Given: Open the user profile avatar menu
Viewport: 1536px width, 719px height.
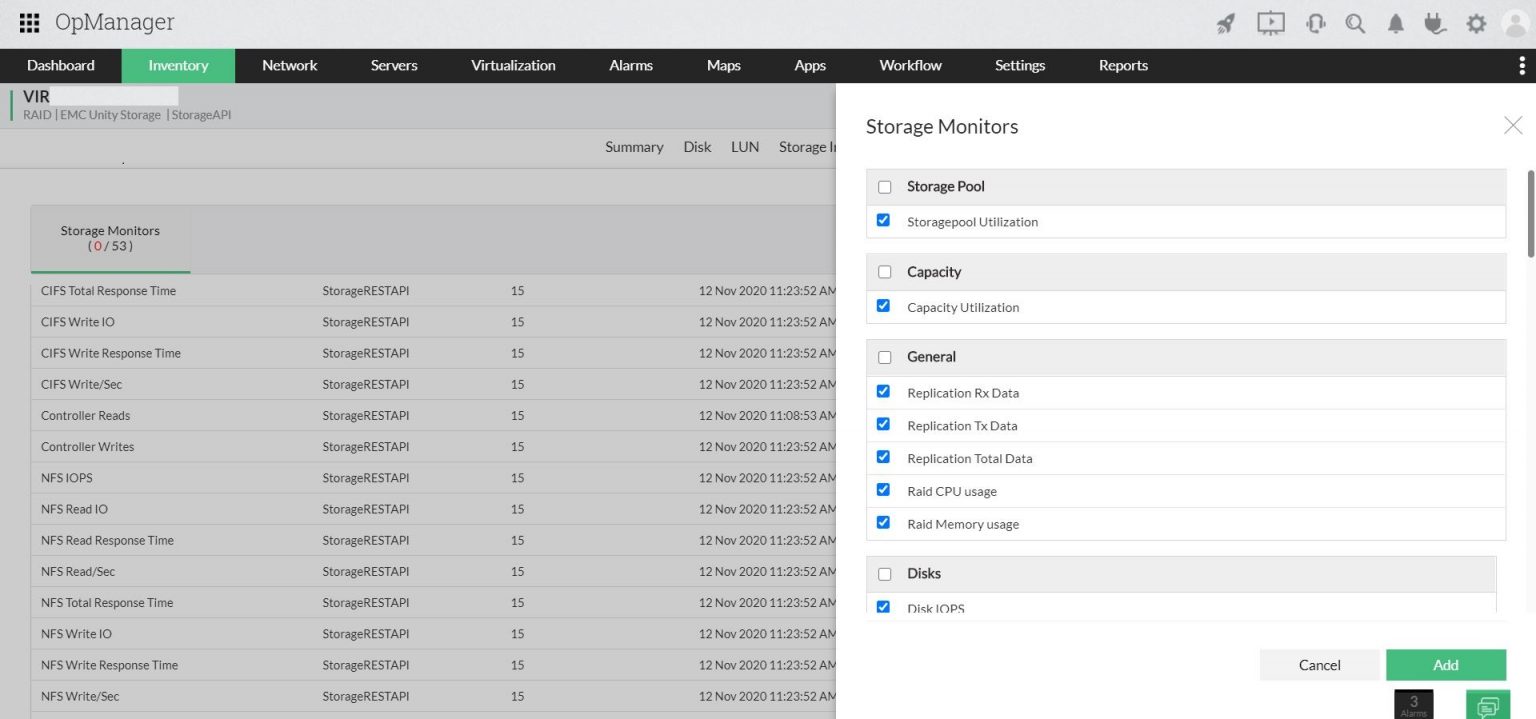Looking at the screenshot, I should (1516, 24).
